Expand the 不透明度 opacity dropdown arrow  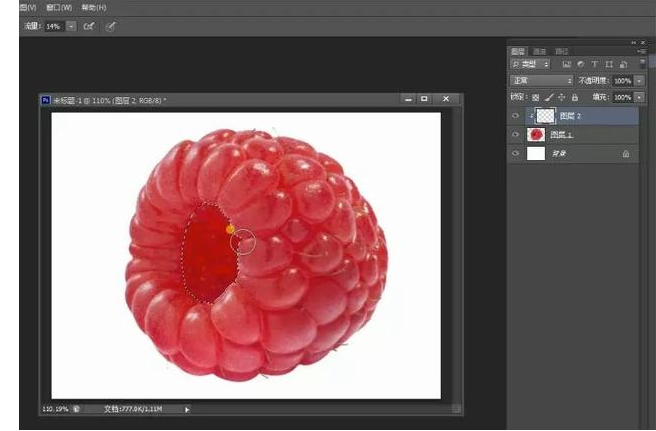click(x=639, y=80)
